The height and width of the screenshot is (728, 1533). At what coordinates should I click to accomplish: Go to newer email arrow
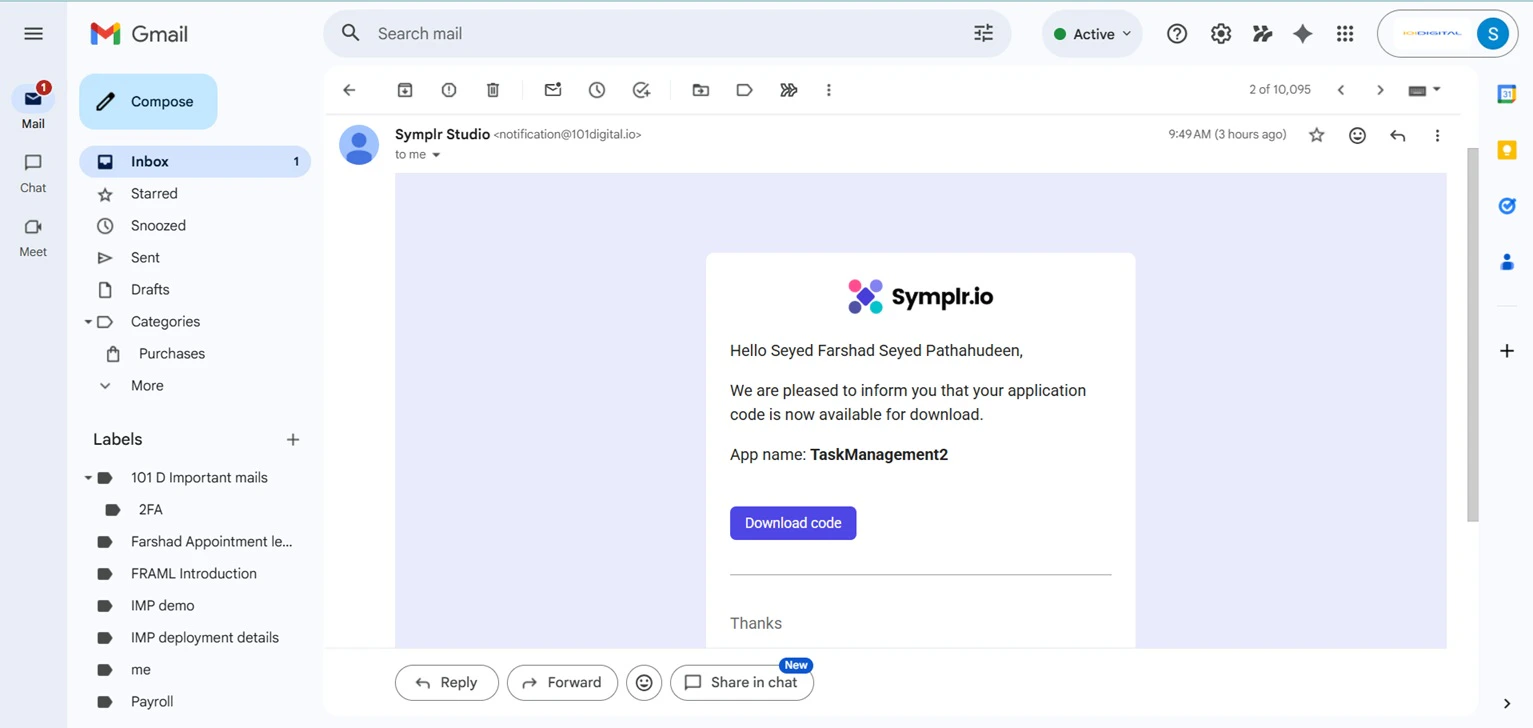[1341, 90]
